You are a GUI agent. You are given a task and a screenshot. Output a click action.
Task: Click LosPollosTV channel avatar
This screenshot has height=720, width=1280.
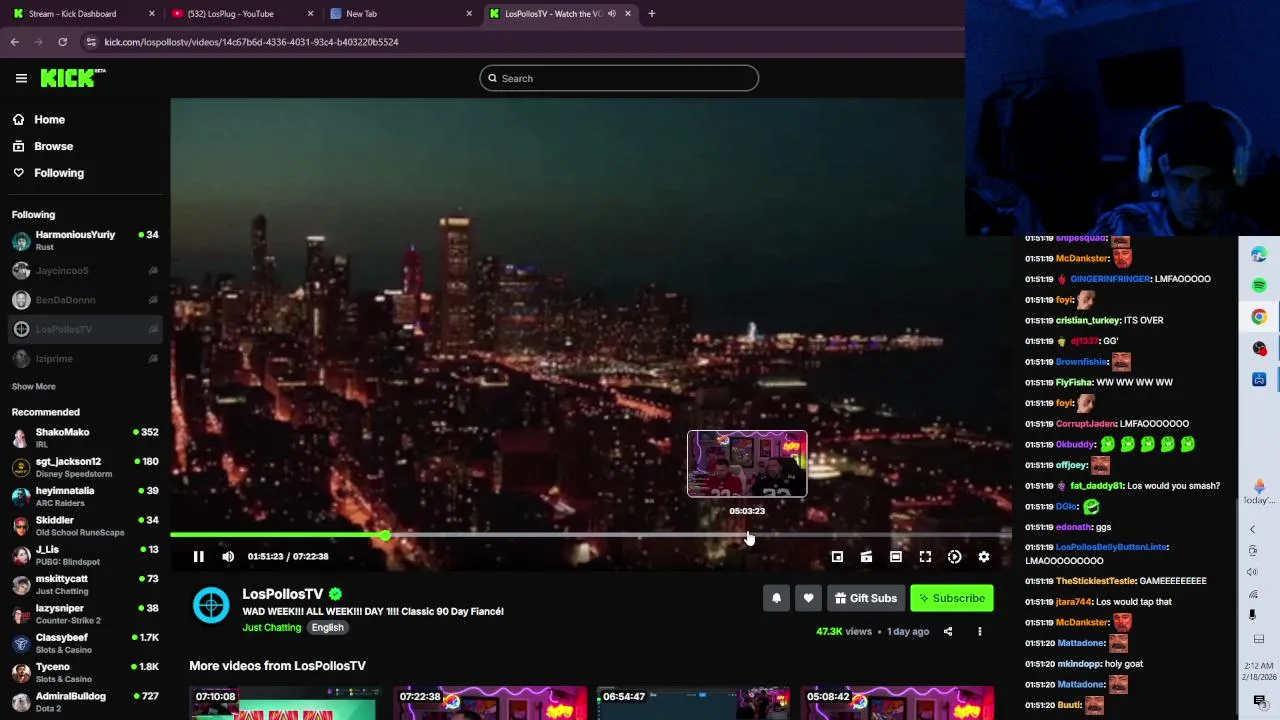(211, 605)
